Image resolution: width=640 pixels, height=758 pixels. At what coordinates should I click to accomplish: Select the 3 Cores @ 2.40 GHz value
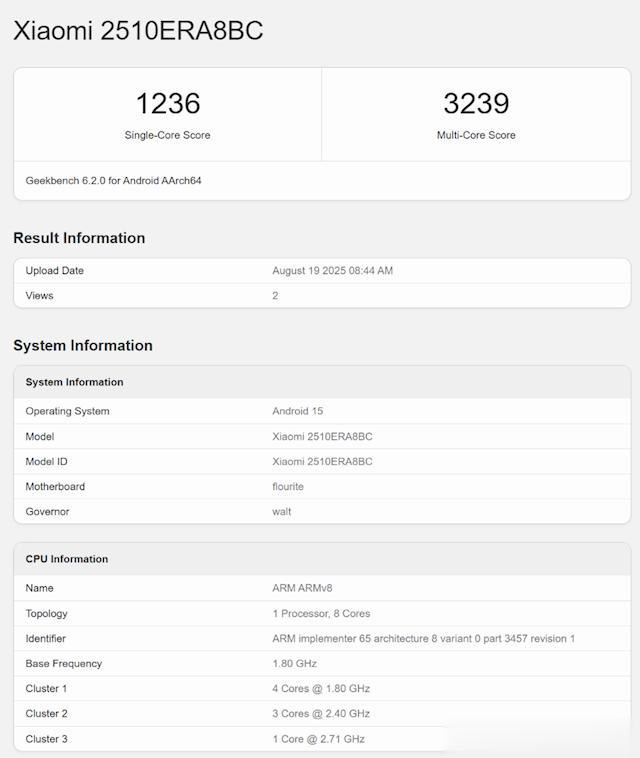[x=321, y=714]
